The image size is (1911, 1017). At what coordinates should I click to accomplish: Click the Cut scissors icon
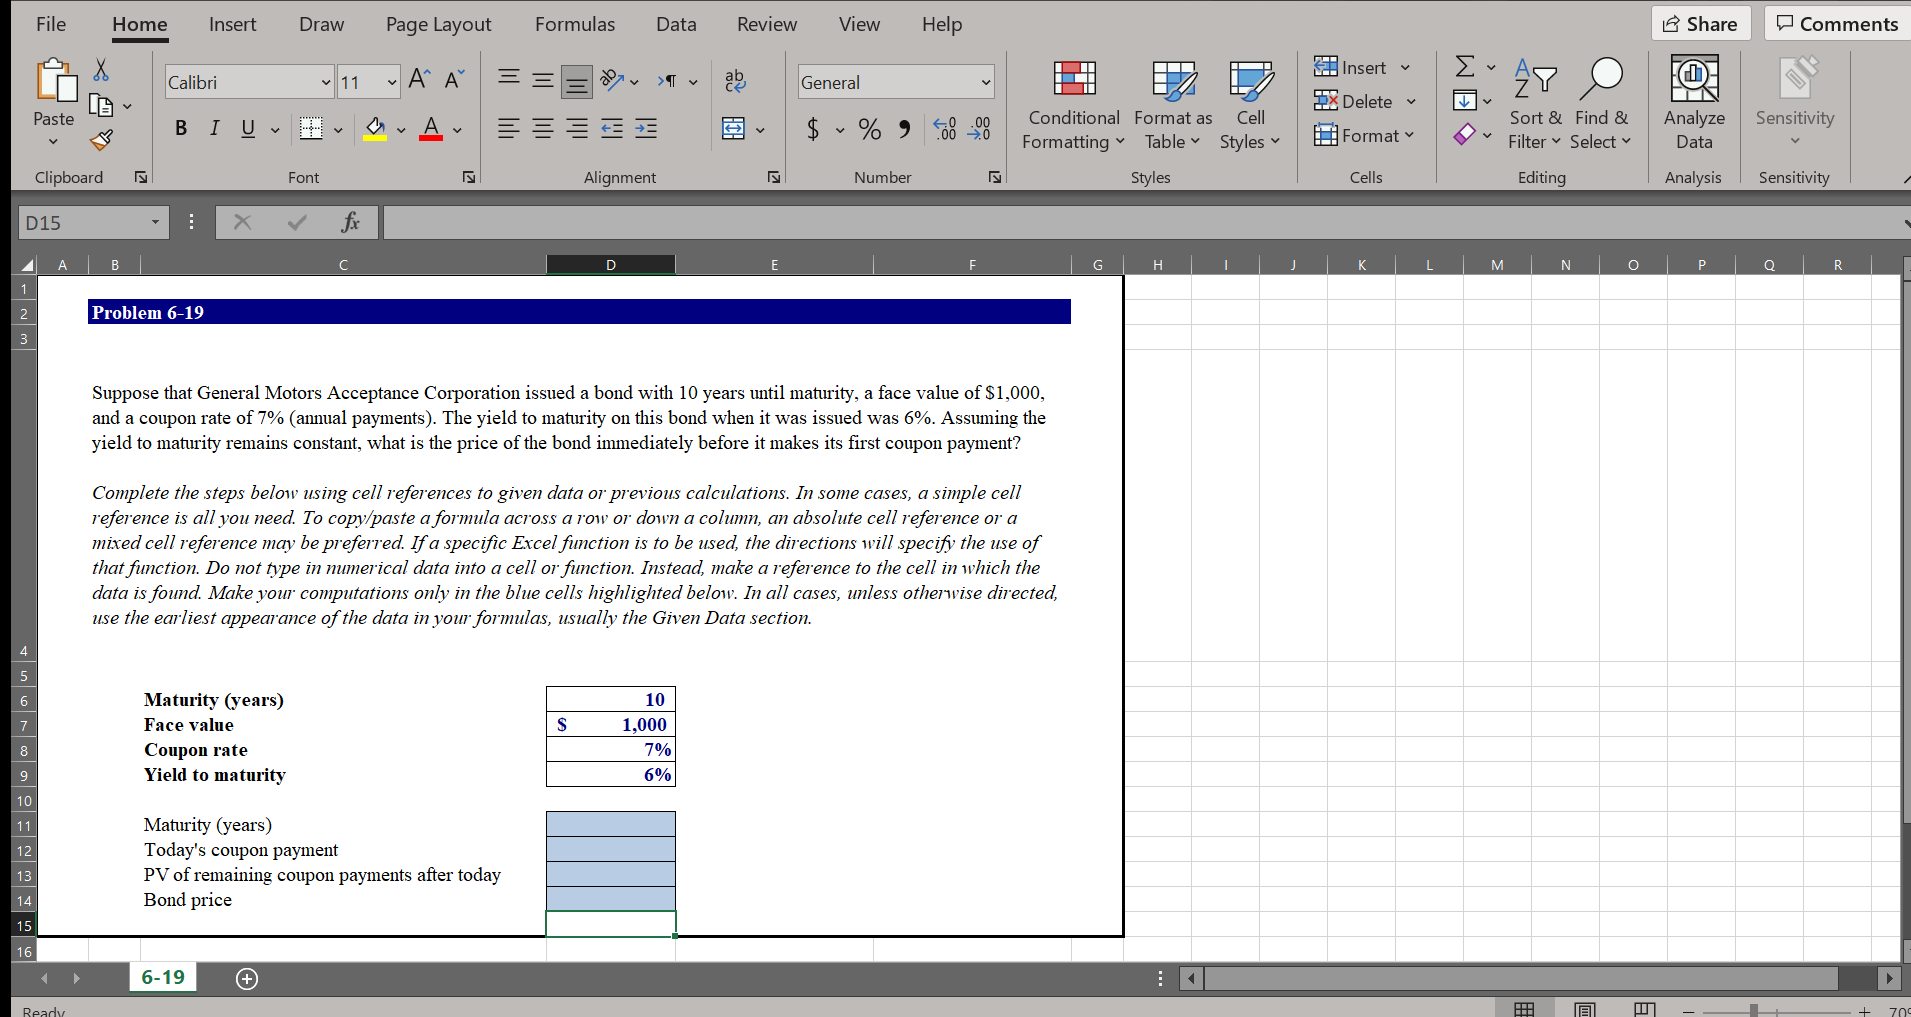[101, 69]
